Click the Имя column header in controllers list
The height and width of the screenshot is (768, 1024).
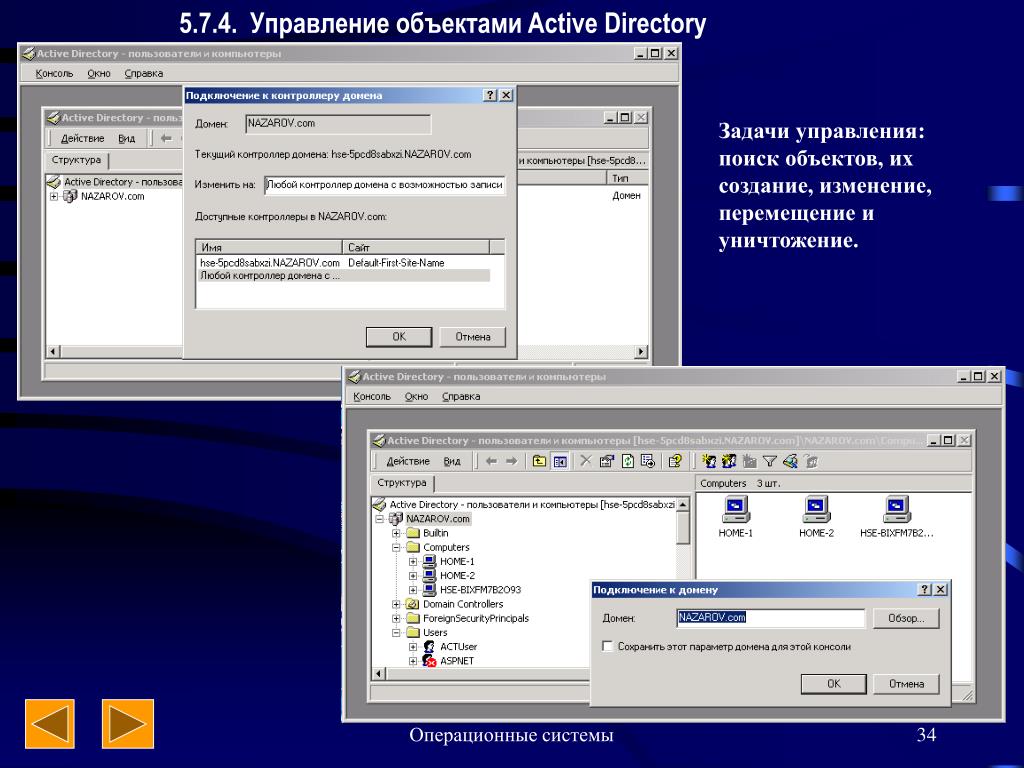point(269,248)
